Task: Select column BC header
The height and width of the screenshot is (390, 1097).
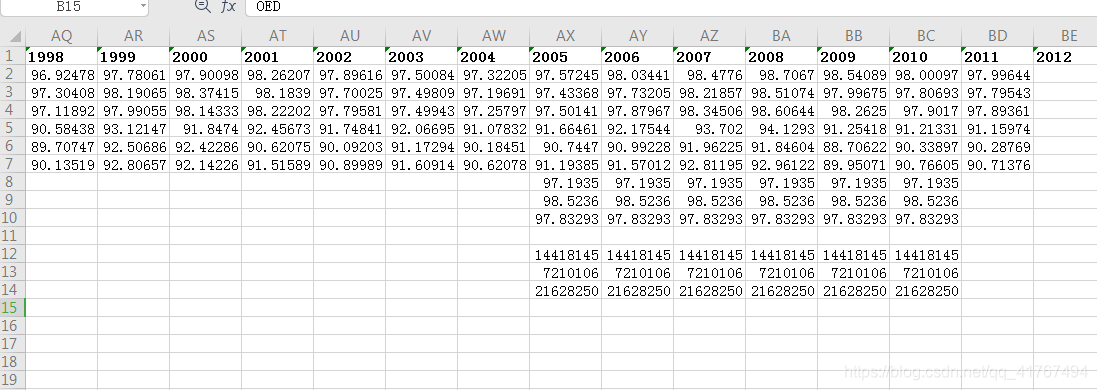Action: pyautogui.click(x=926, y=36)
